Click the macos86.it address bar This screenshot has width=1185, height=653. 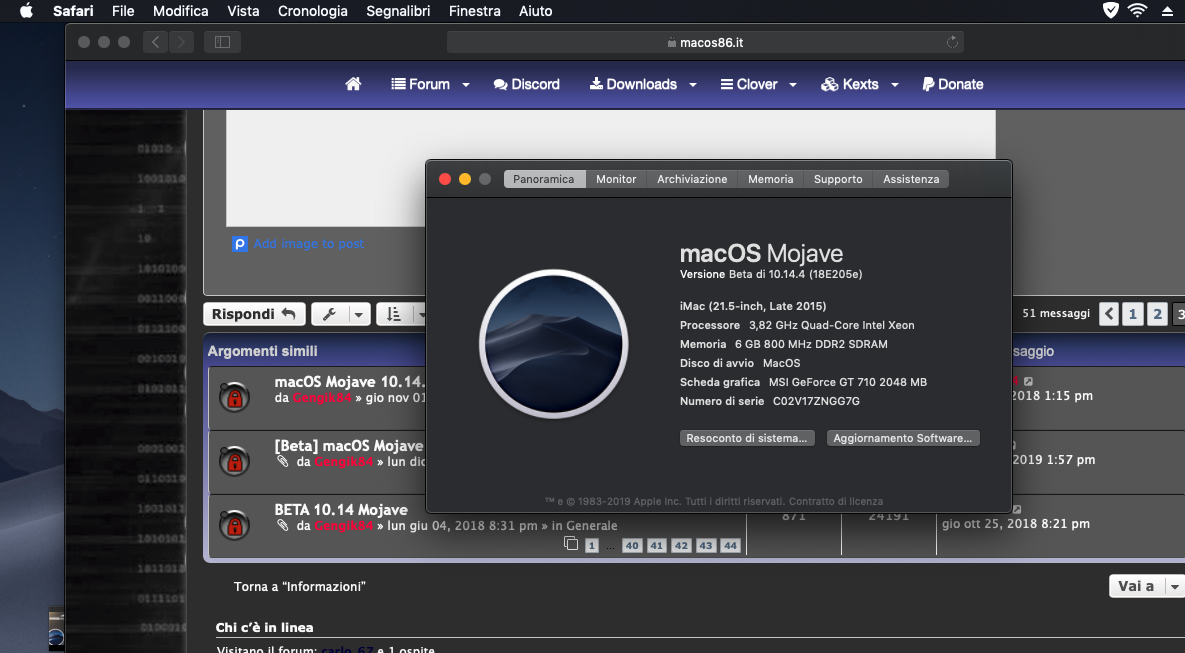click(x=705, y=42)
